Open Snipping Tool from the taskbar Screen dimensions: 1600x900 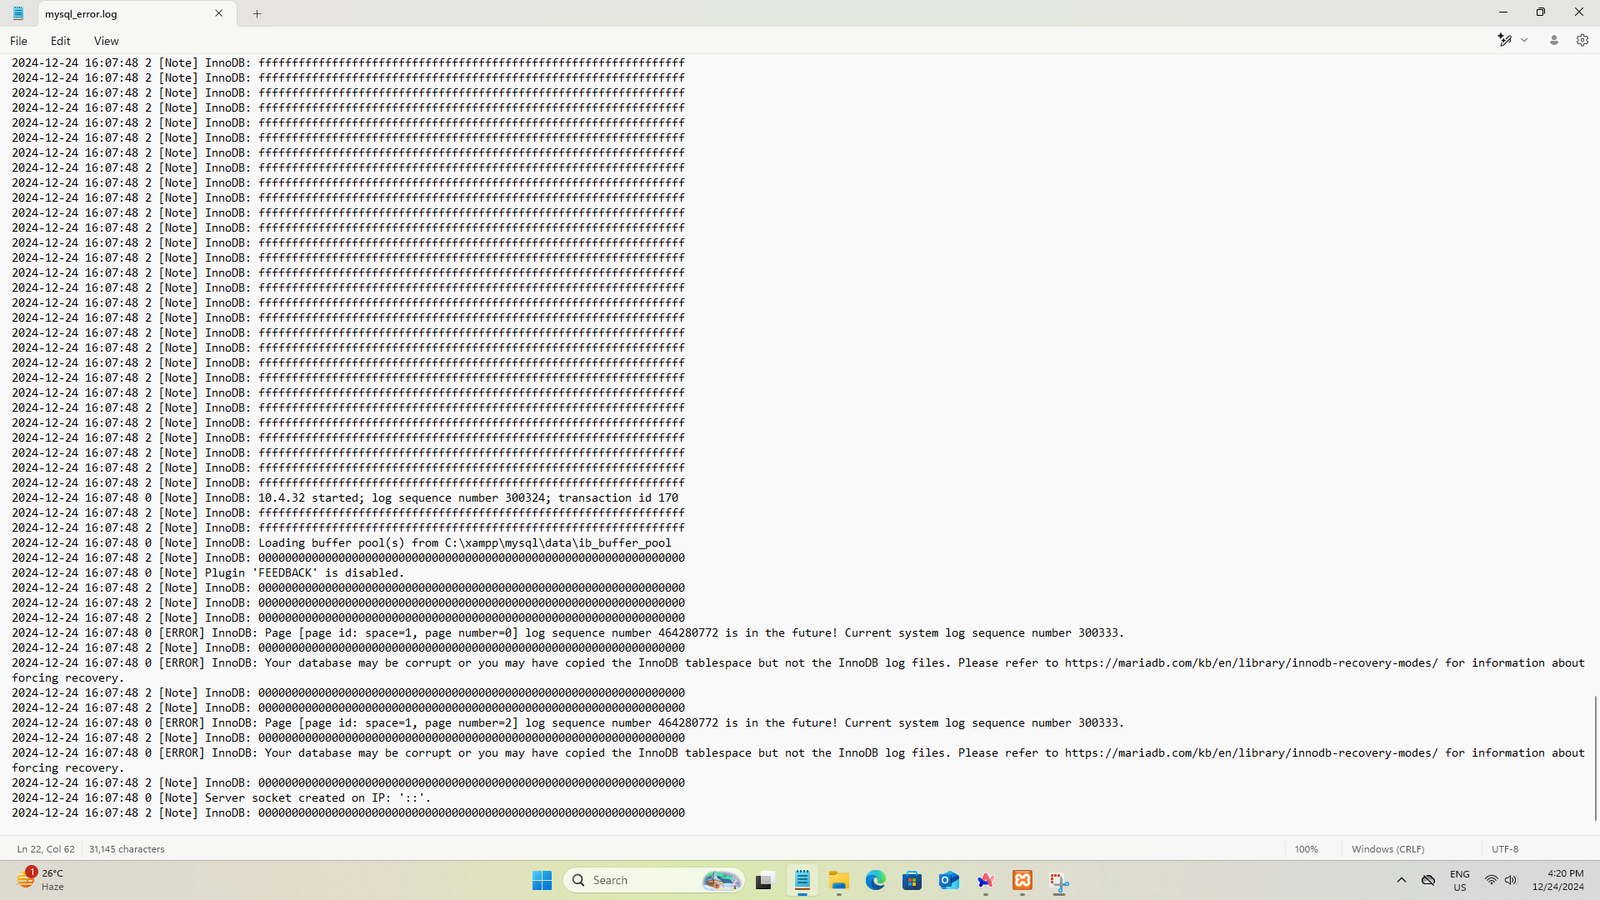(1059, 880)
